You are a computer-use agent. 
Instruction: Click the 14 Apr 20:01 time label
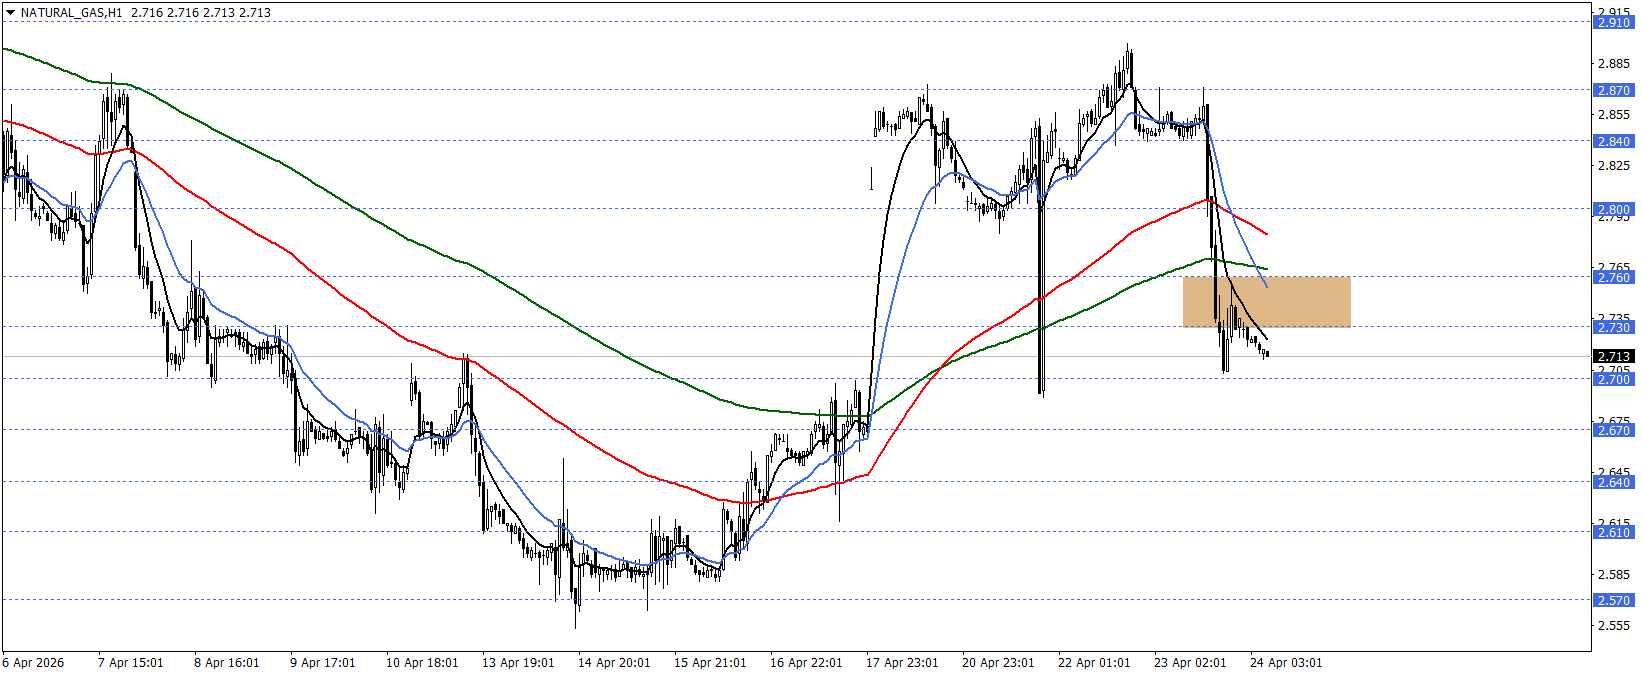coord(614,663)
